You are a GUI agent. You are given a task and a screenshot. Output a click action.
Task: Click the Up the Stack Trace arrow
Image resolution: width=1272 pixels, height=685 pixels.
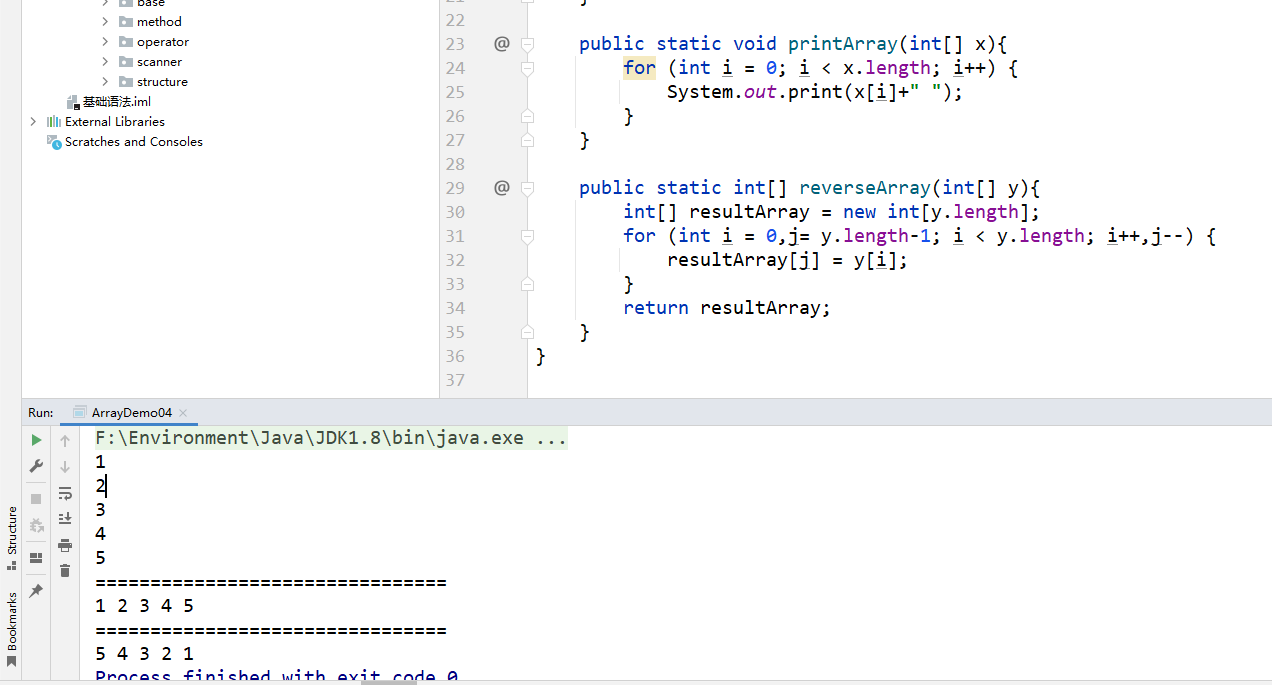[65, 440]
